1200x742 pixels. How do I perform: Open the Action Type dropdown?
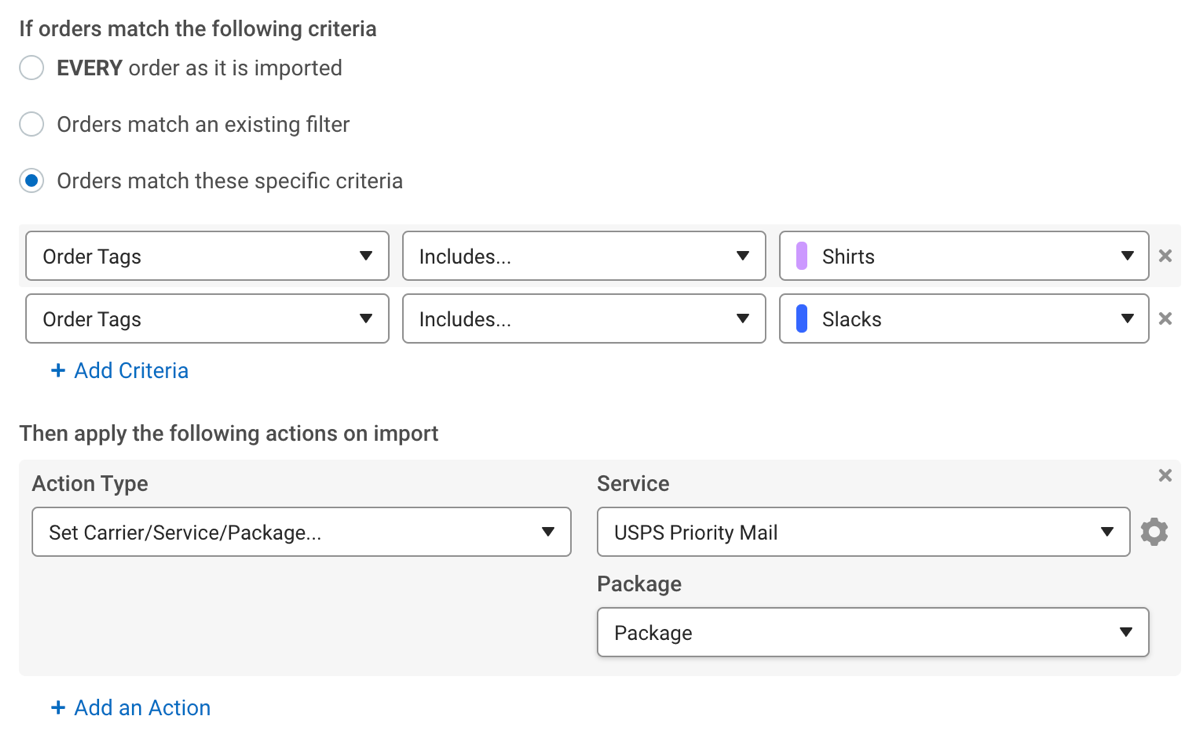click(301, 531)
